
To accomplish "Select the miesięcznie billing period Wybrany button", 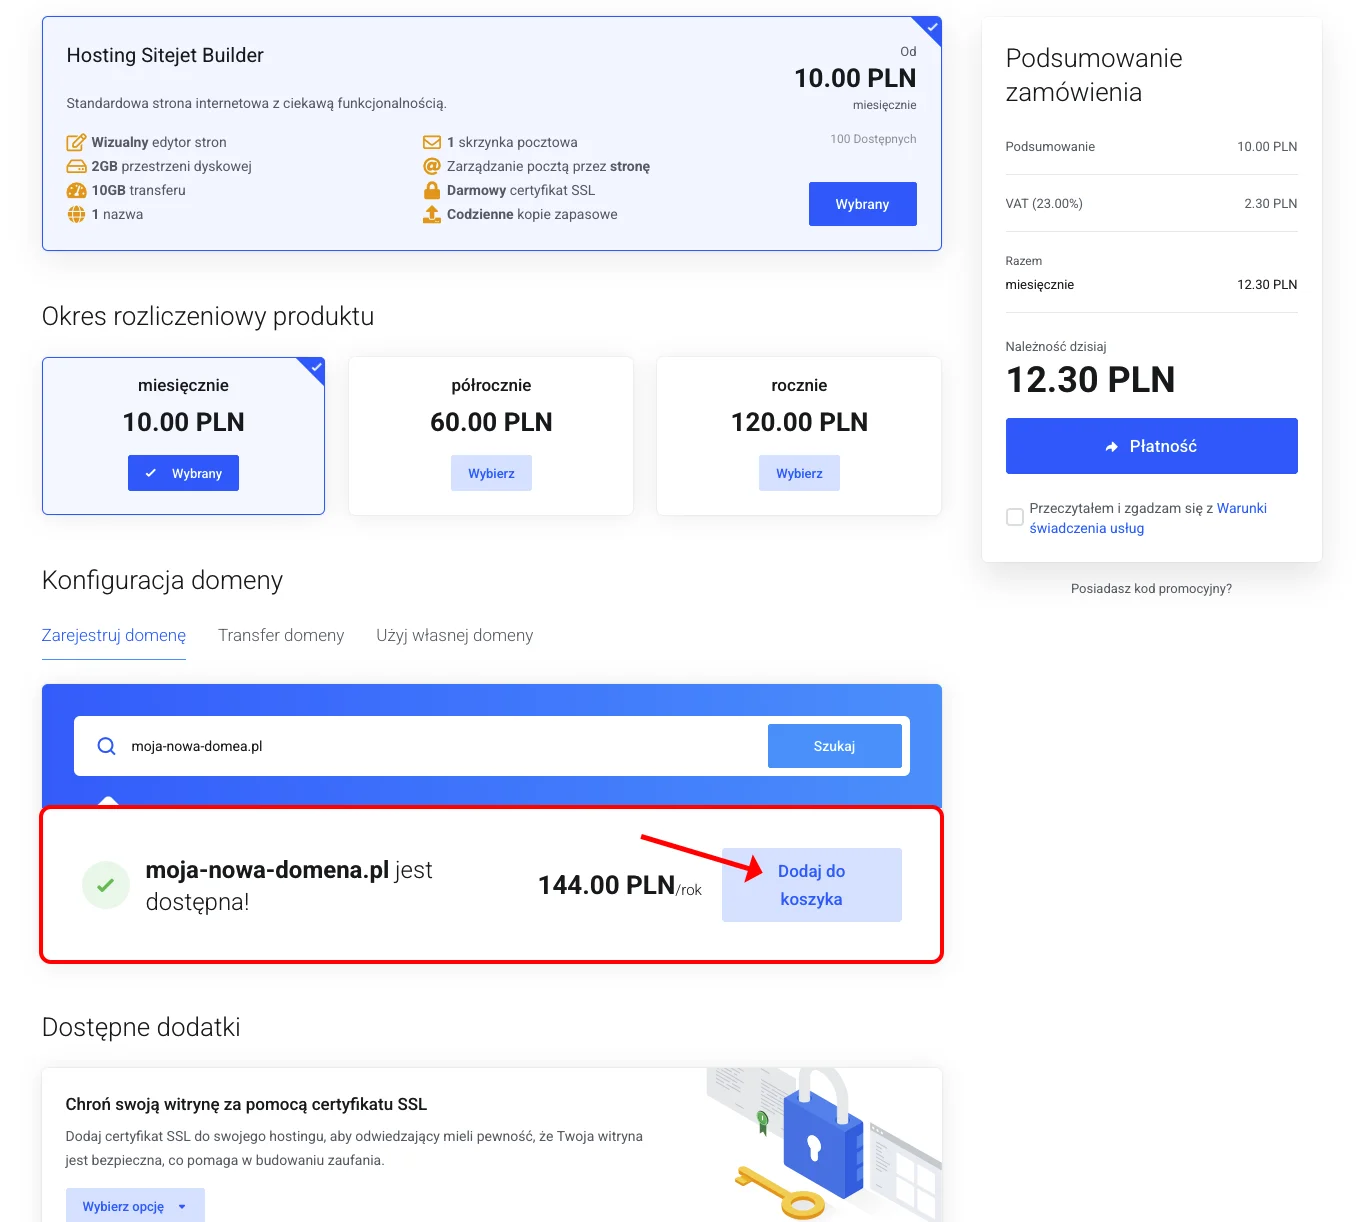I will (183, 473).
